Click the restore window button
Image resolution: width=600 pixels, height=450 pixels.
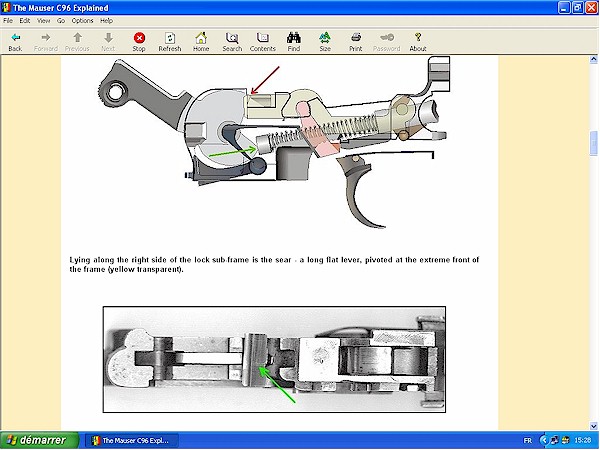[x=578, y=8]
